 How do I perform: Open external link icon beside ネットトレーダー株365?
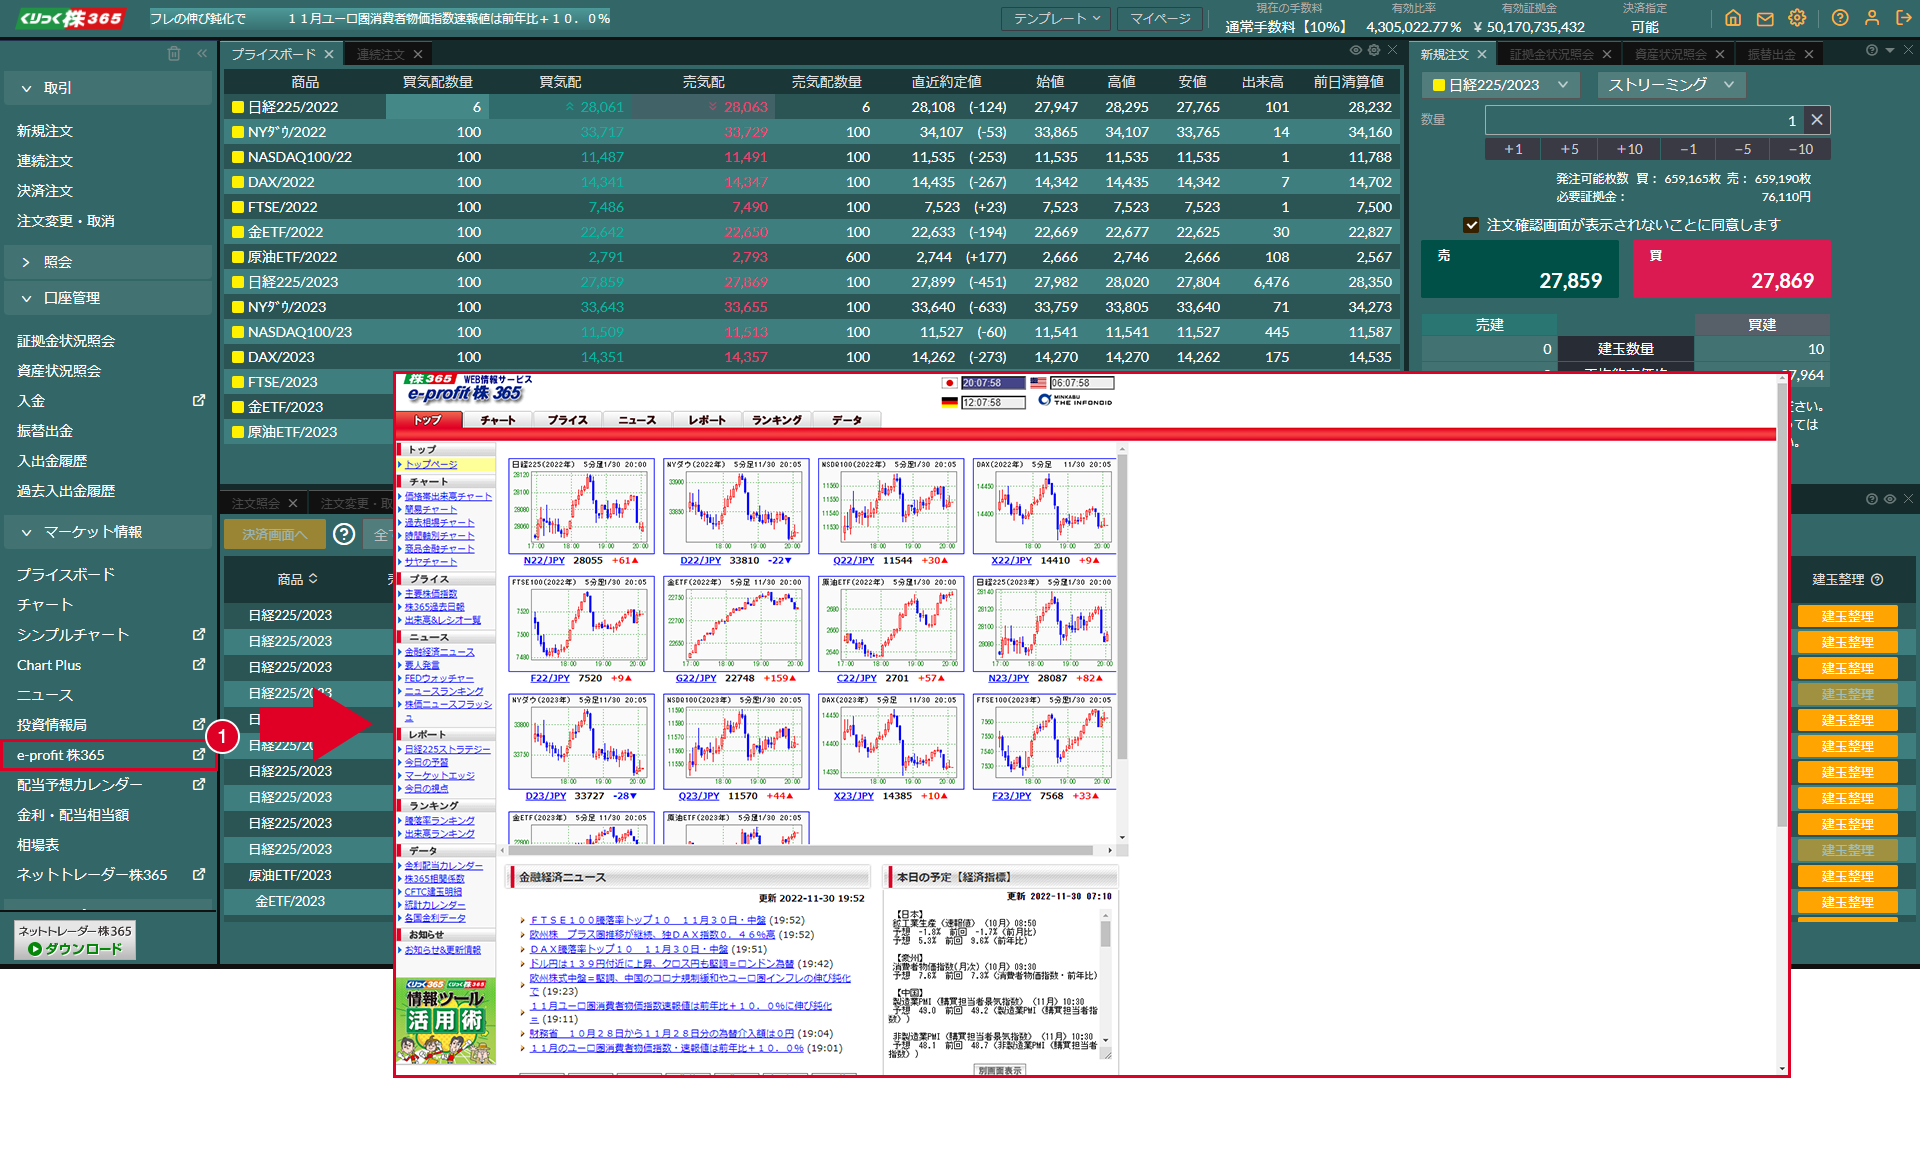tap(199, 874)
